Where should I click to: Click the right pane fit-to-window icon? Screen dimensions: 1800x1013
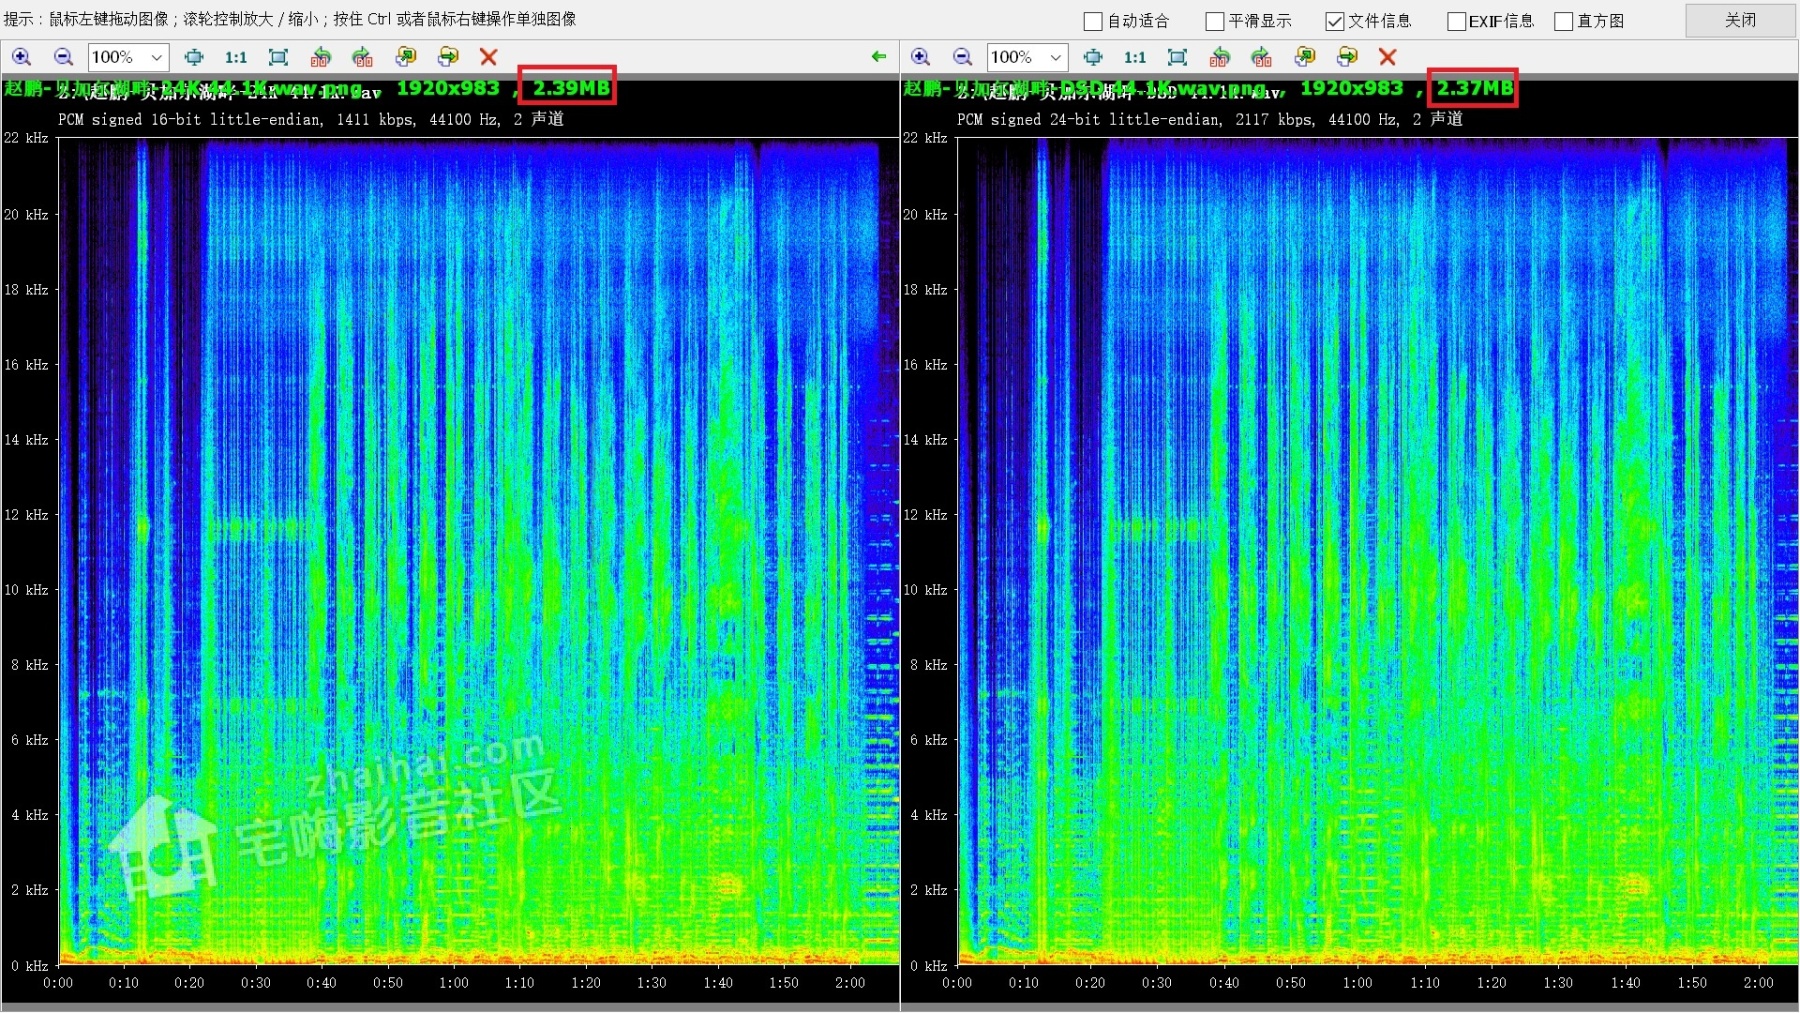click(x=1093, y=57)
